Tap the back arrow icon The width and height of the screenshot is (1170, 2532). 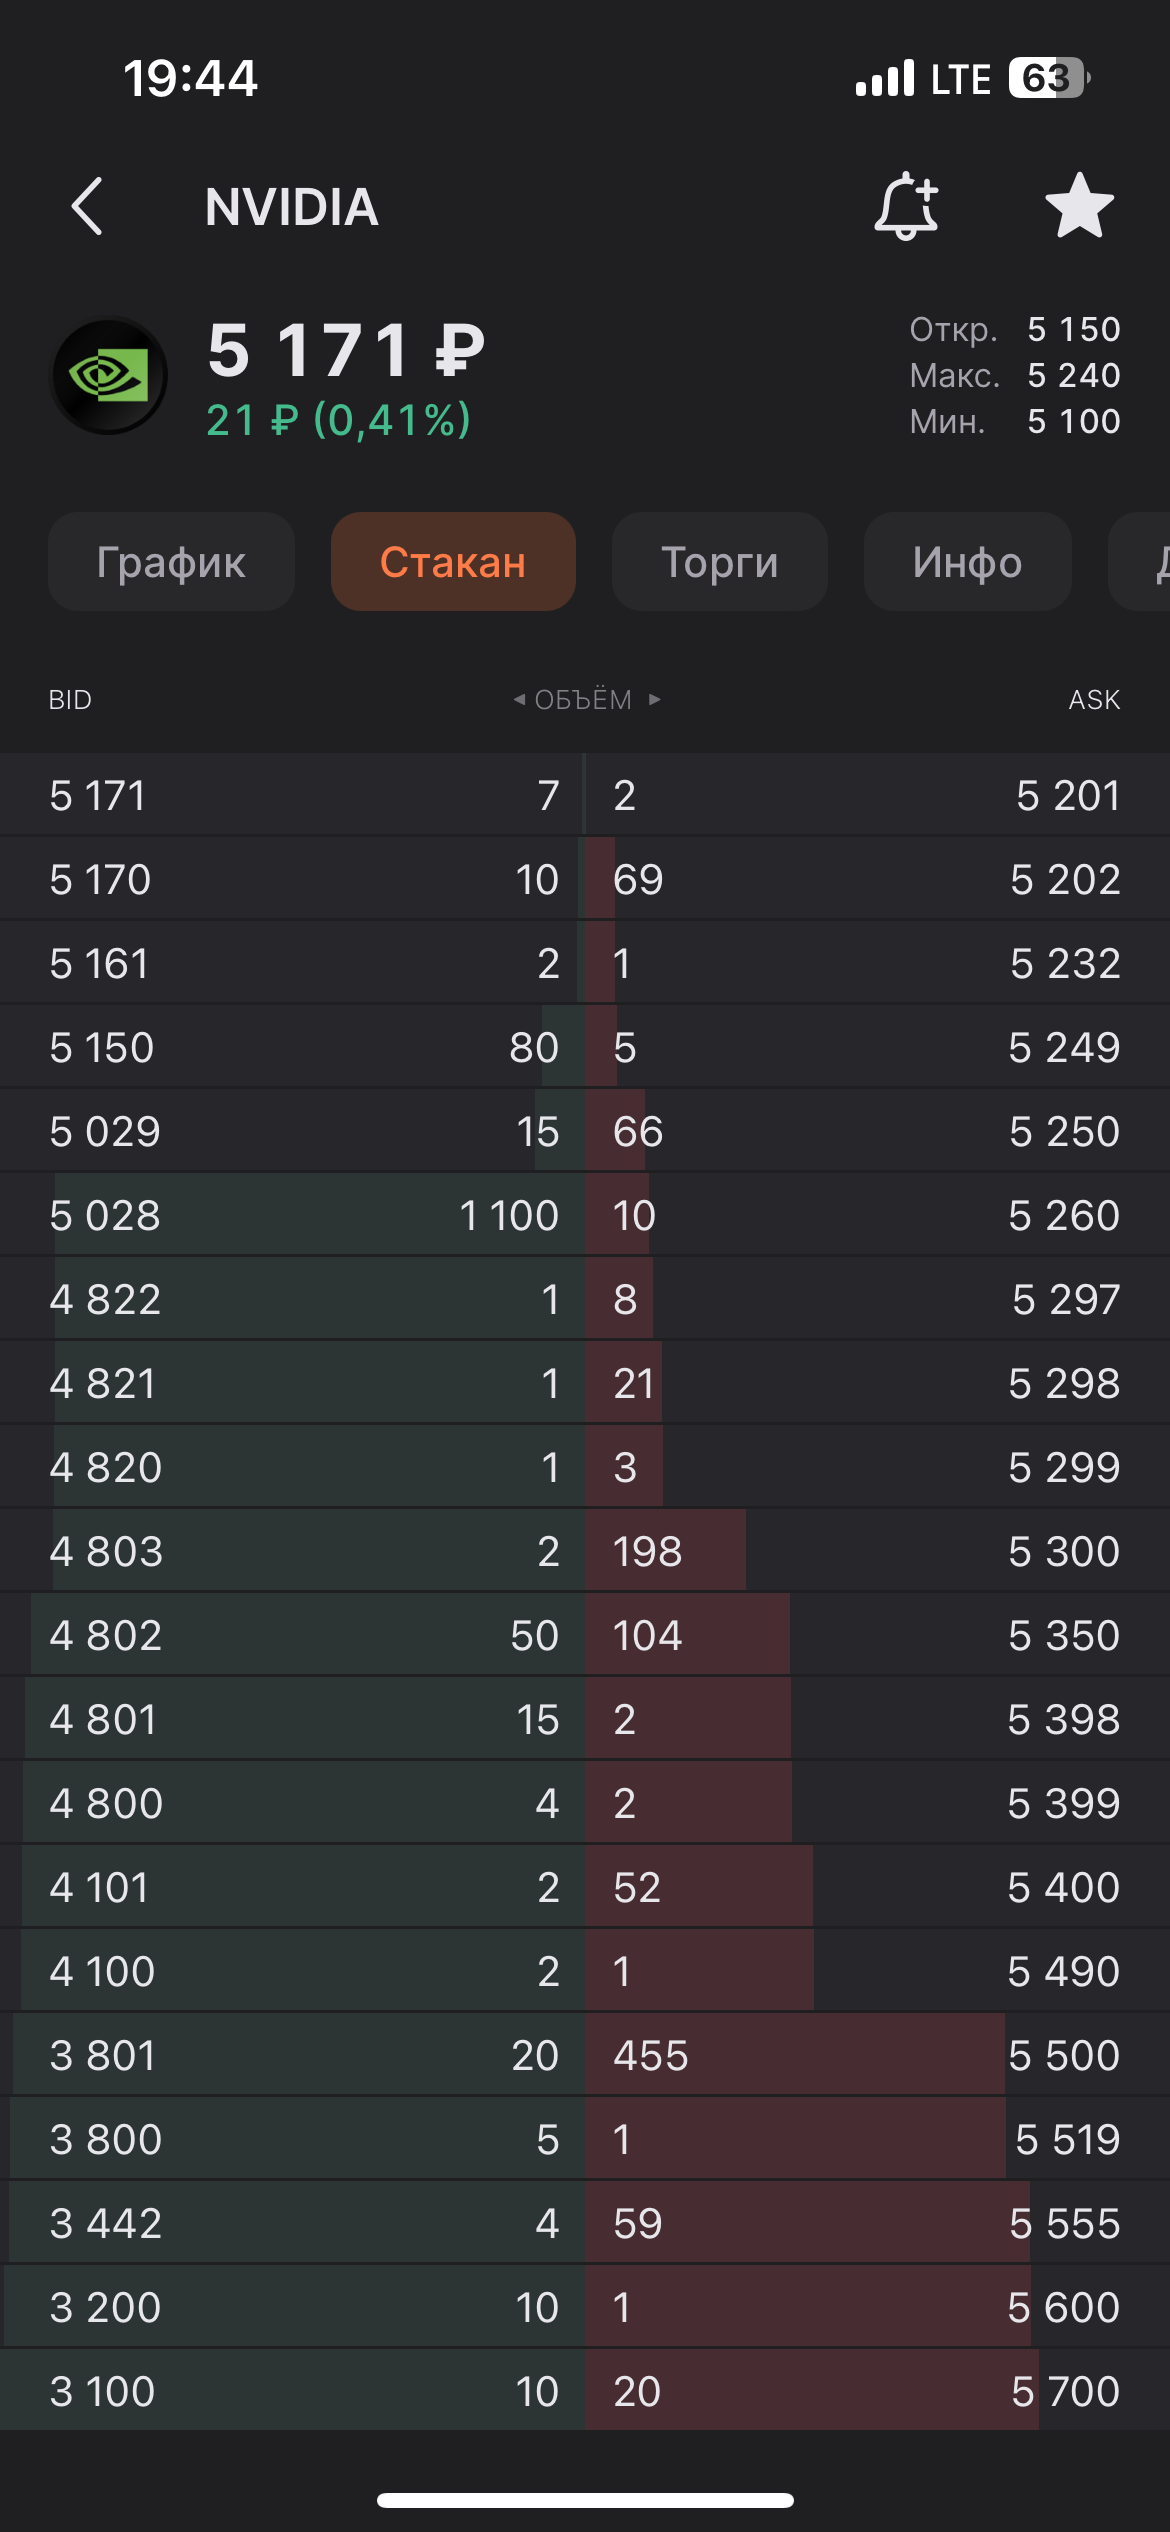88,207
